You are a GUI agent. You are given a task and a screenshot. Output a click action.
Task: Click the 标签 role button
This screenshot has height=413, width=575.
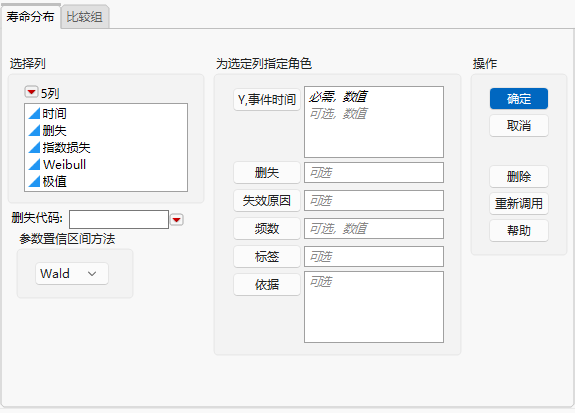(x=267, y=256)
